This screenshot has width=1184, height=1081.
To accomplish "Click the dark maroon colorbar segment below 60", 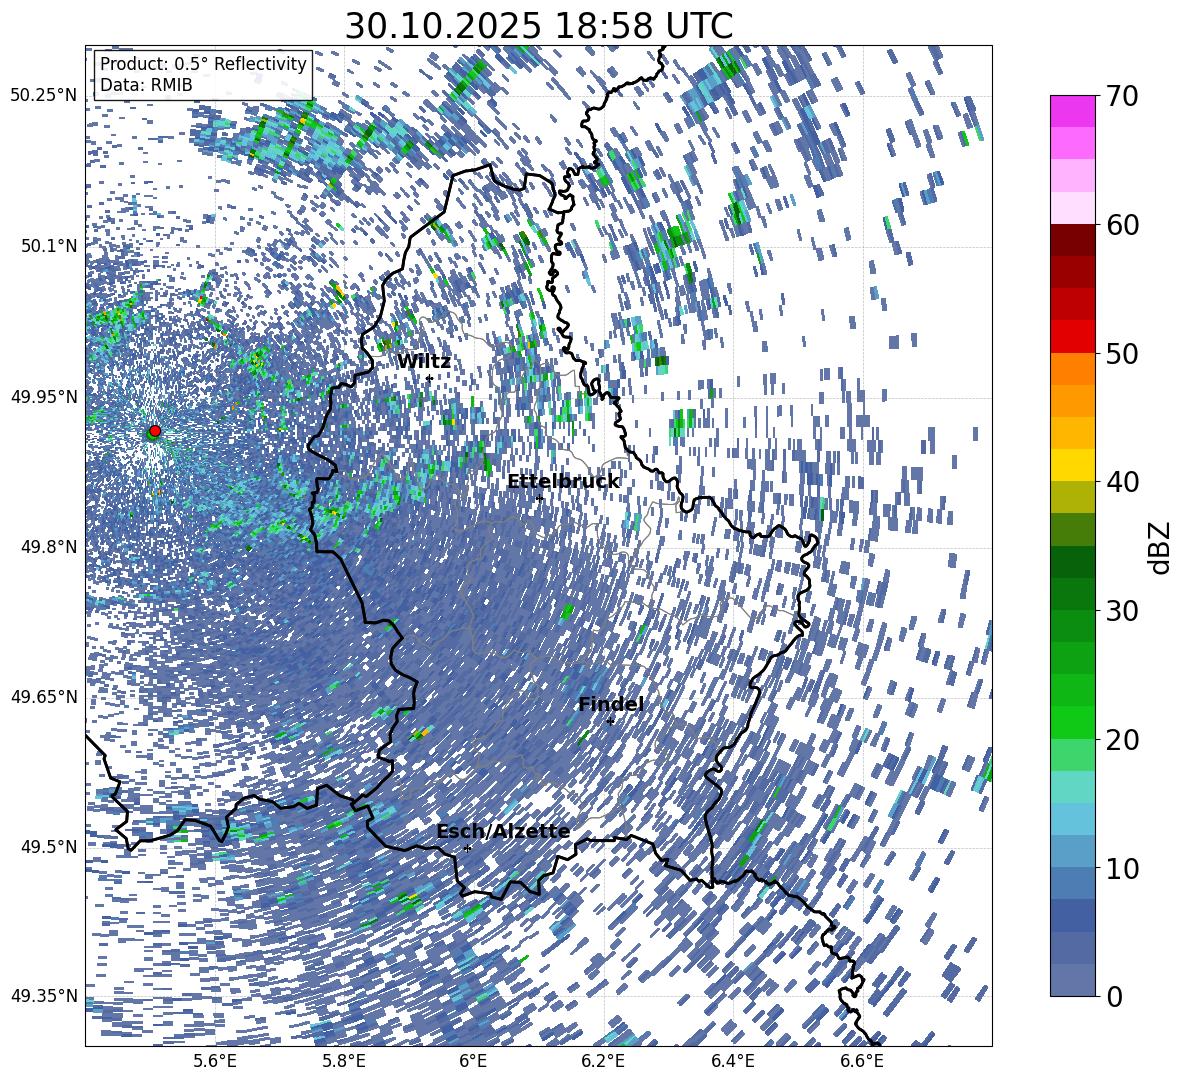I will 1072,240.
